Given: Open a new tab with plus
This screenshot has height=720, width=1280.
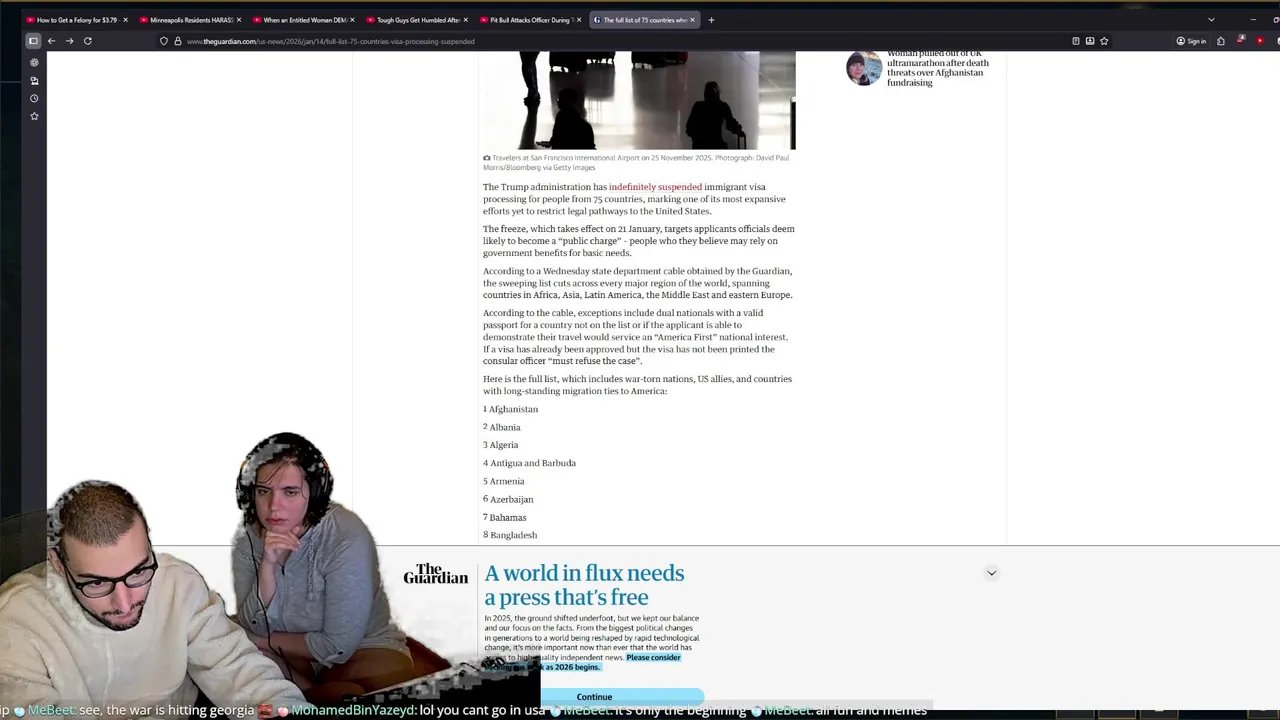Looking at the screenshot, I should pyautogui.click(x=711, y=20).
